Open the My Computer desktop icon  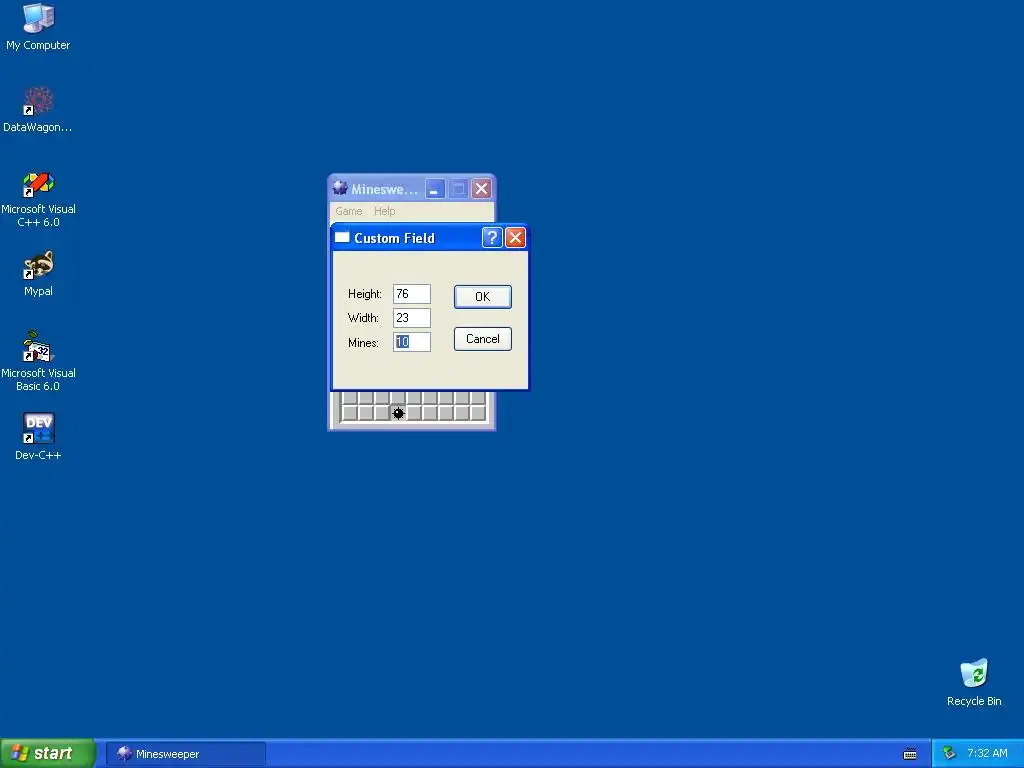38,27
